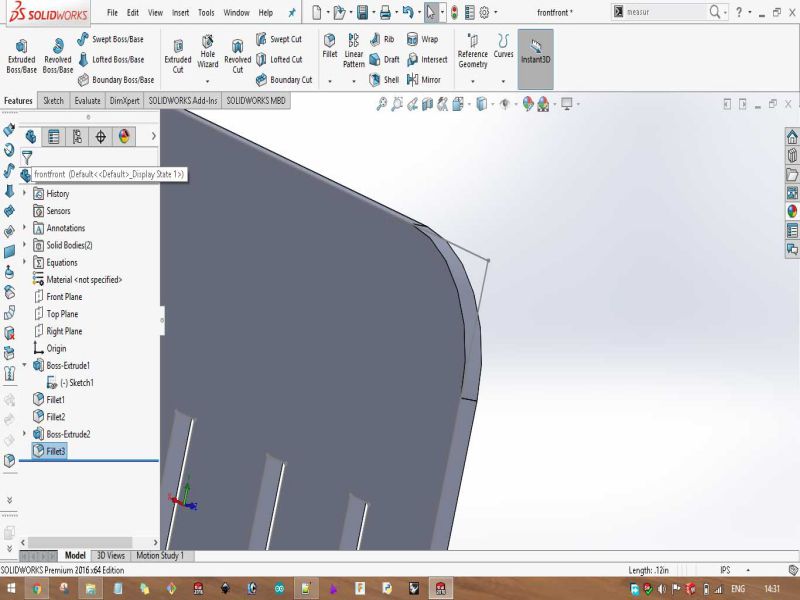Switch to the Motion Study 1 tab
The height and width of the screenshot is (600, 800).
pyautogui.click(x=160, y=555)
